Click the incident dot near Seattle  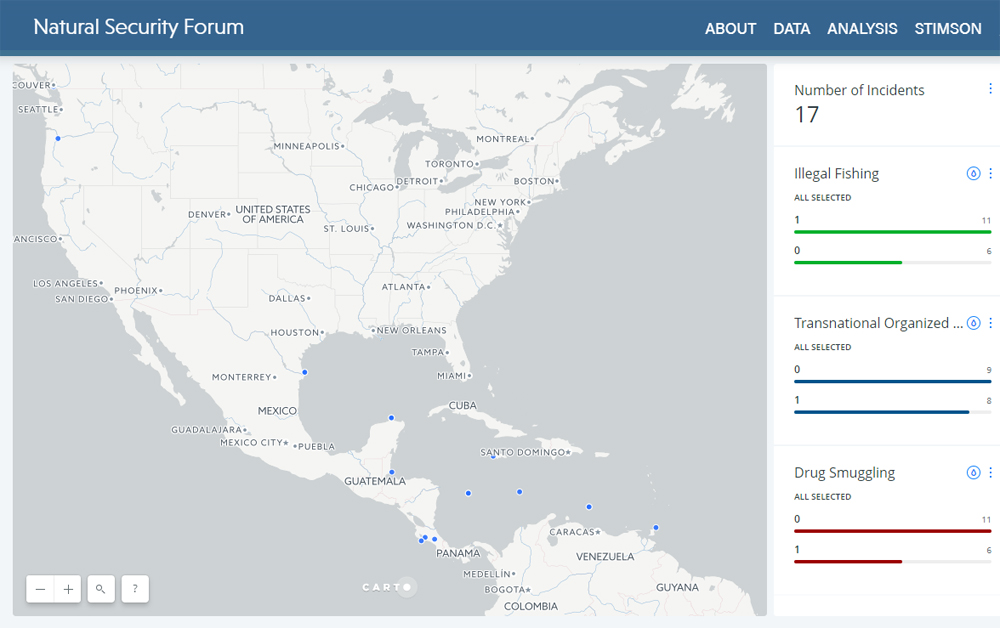click(58, 139)
